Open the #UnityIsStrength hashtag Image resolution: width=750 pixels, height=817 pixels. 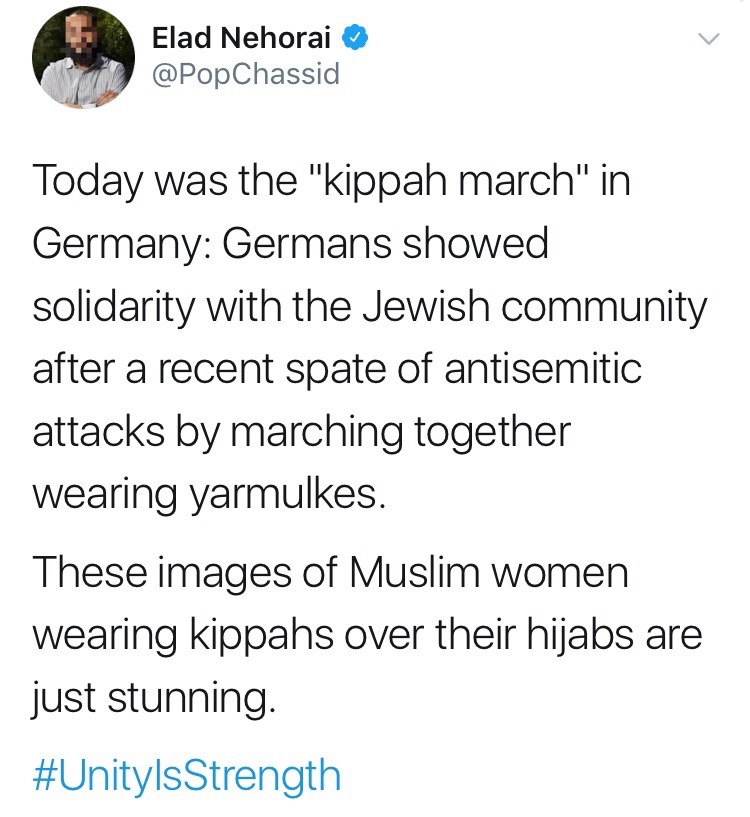click(x=186, y=774)
